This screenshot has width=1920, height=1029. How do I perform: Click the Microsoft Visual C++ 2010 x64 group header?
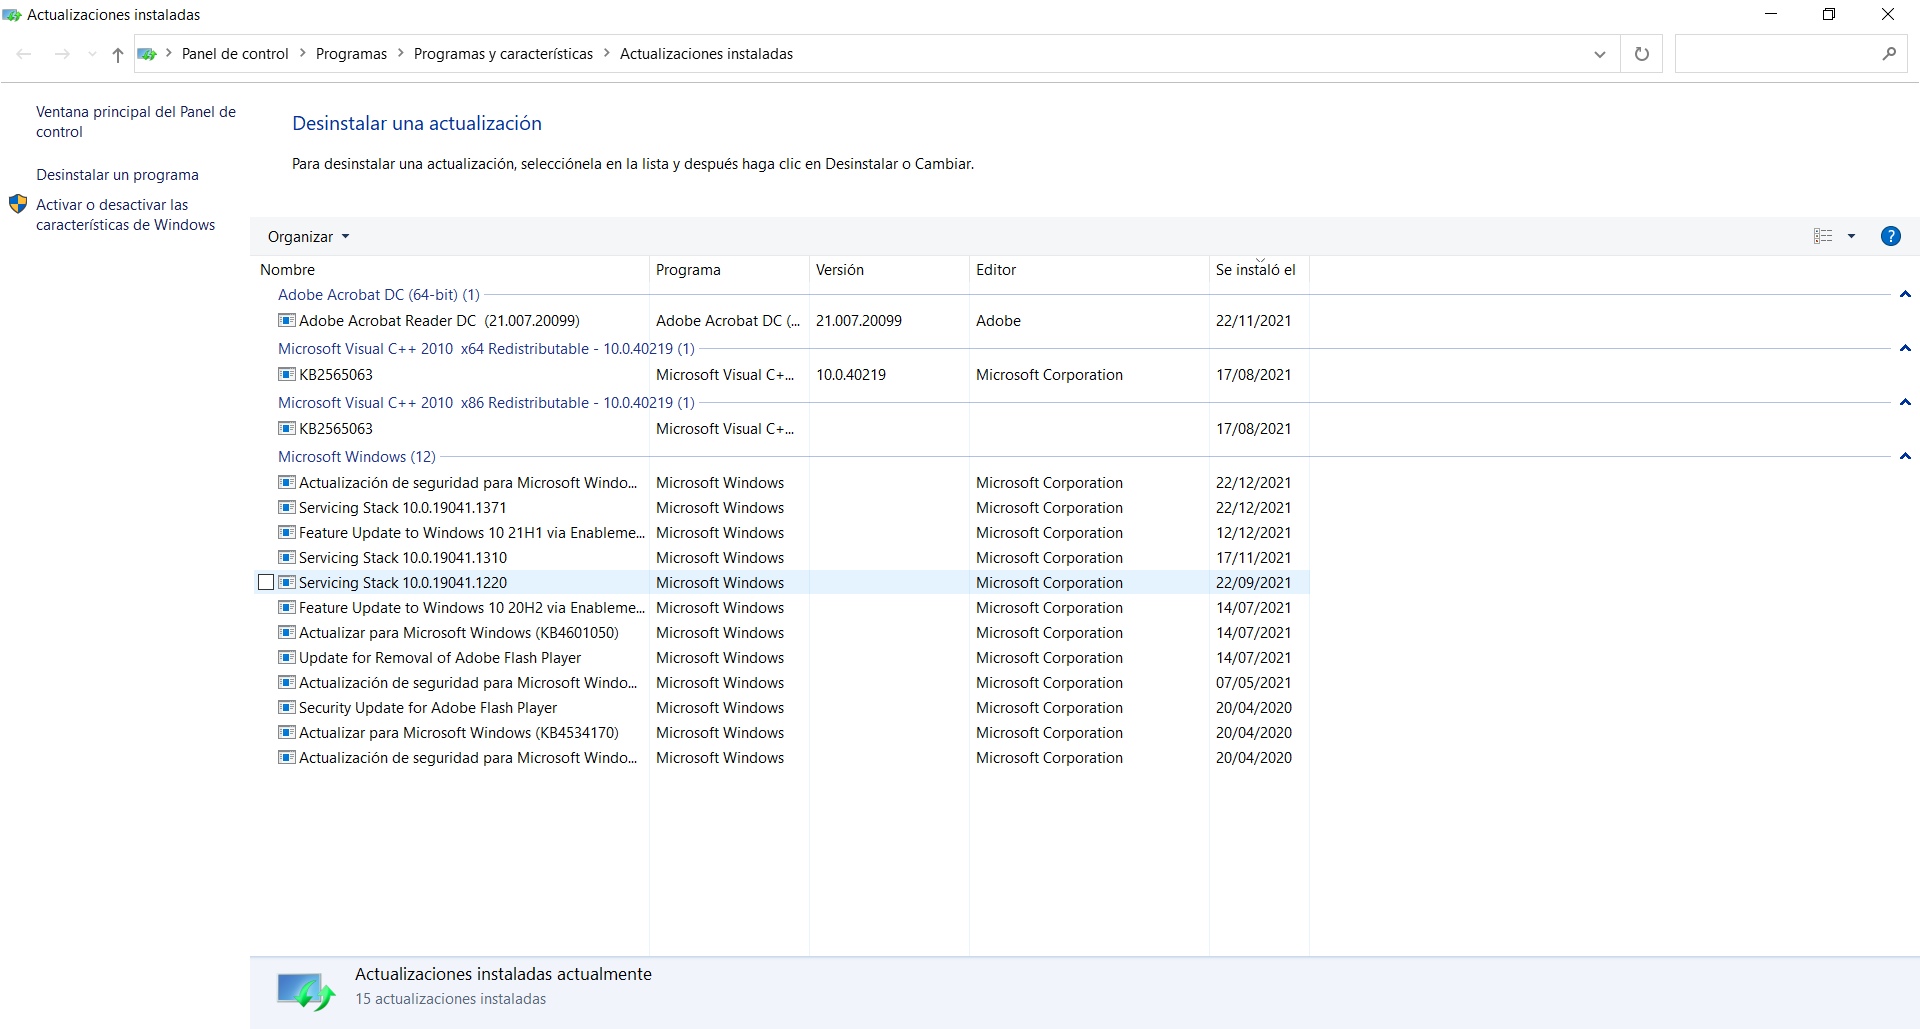point(486,349)
